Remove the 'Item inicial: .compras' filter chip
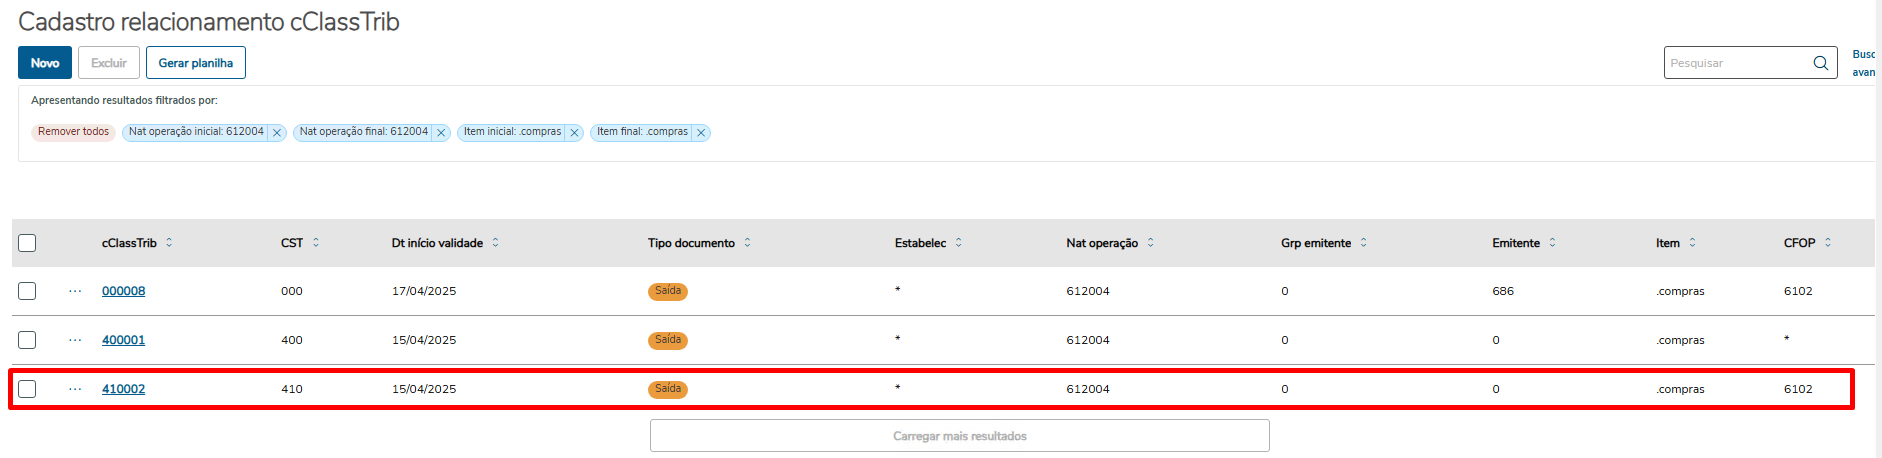1882x458 pixels. click(x=574, y=133)
